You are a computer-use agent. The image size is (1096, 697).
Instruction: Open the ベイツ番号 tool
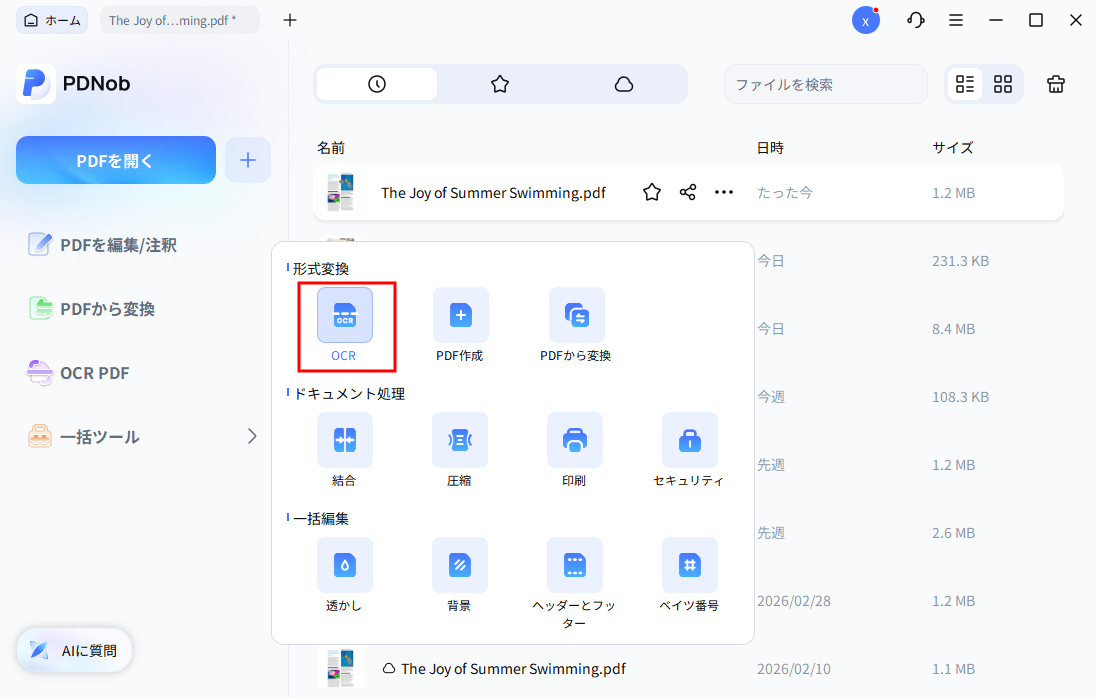[689, 565]
